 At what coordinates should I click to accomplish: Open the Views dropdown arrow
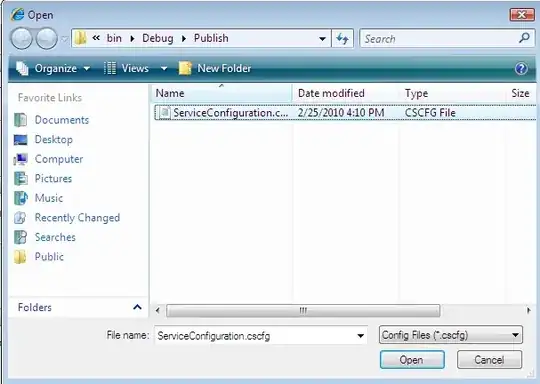coord(164,69)
